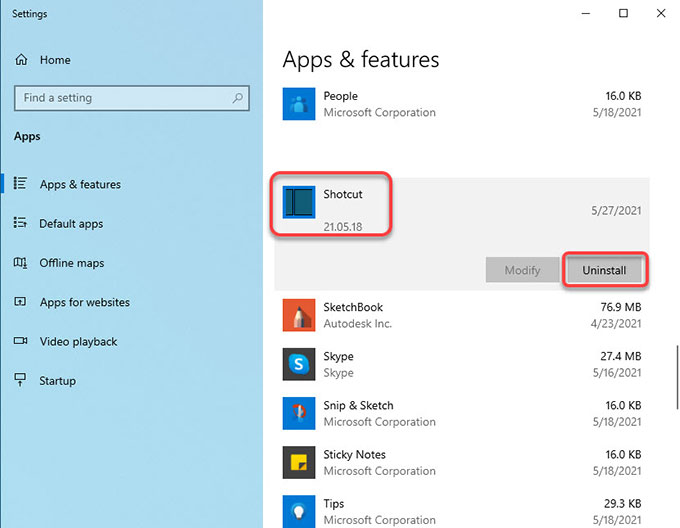Select the Shotcut app icon
The image size is (680, 528).
click(299, 202)
